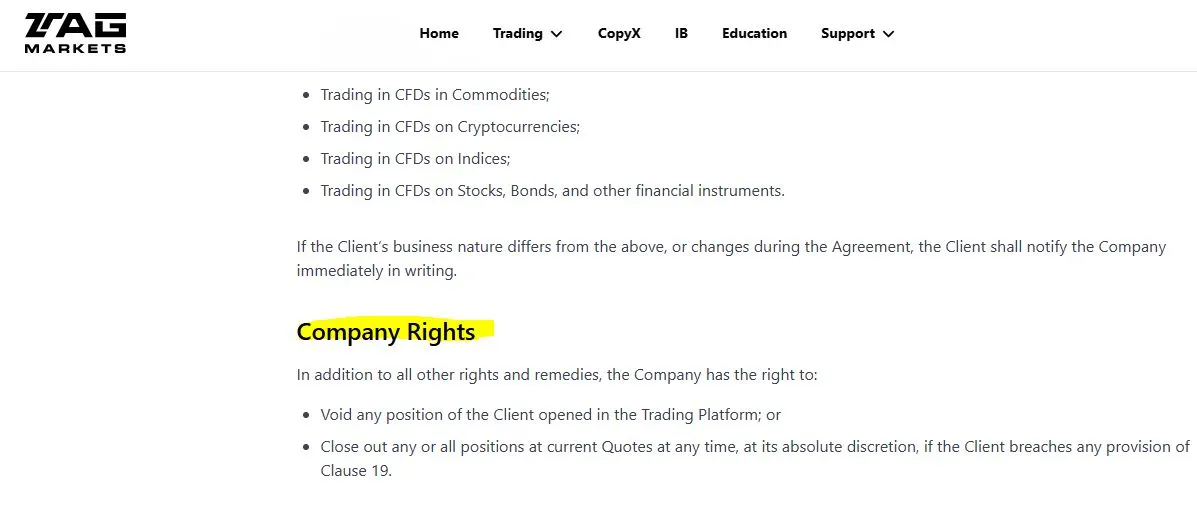Click the highlighted Company Rights heading
The height and width of the screenshot is (511, 1197).
pos(386,332)
